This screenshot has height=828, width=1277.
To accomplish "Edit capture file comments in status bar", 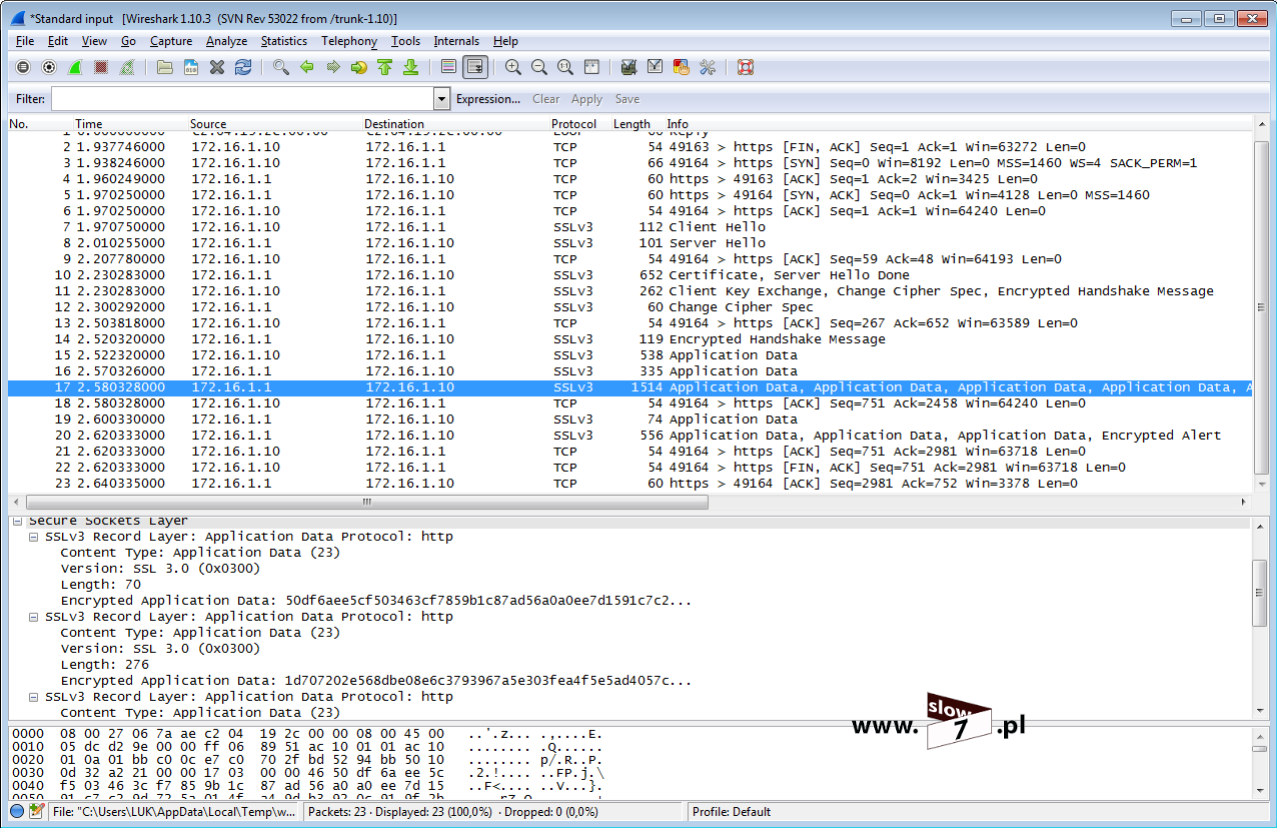I will (36, 811).
